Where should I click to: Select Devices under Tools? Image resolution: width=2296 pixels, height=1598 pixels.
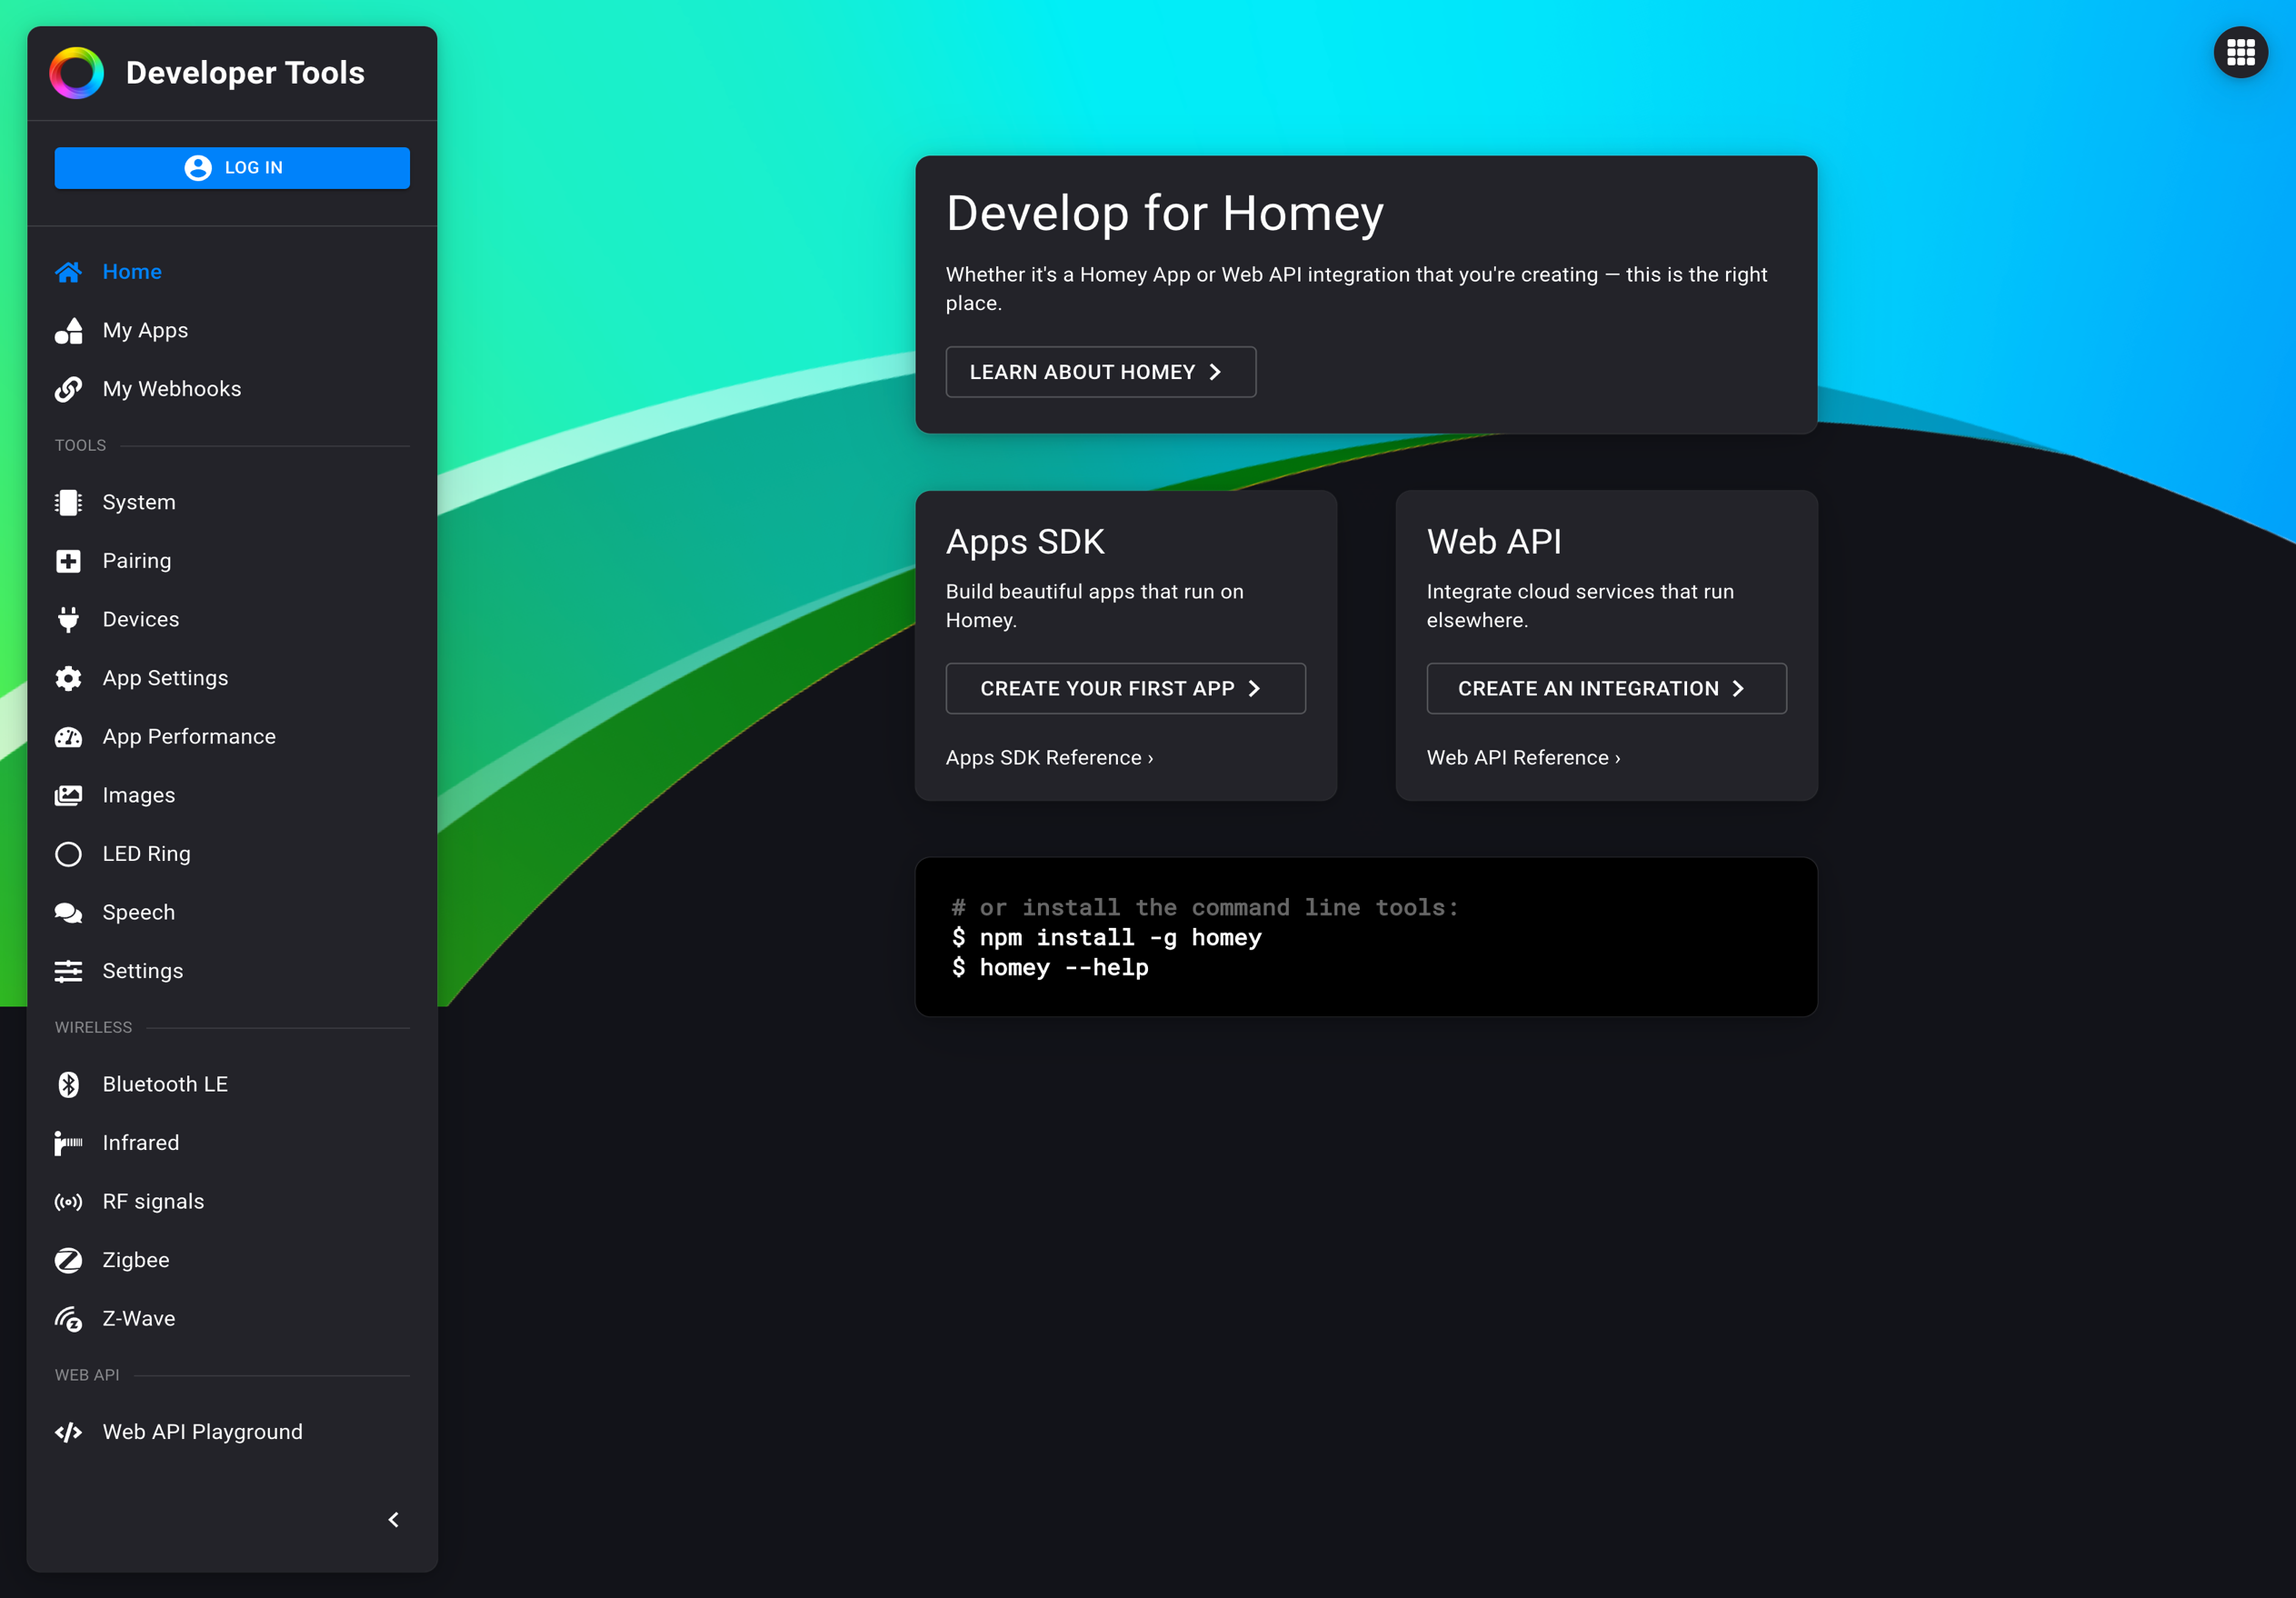coord(232,620)
